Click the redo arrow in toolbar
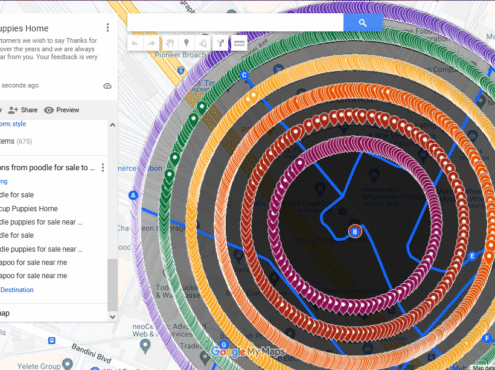The width and height of the screenshot is (495, 370). tap(152, 43)
